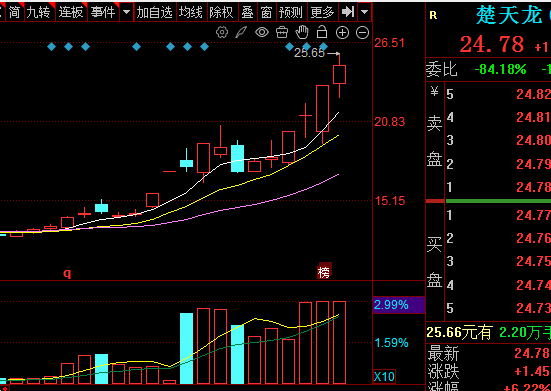This screenshot has height=391, width=551.
Task: Click the 榜 marker on the chart
Action: click(x=324, y=271)
